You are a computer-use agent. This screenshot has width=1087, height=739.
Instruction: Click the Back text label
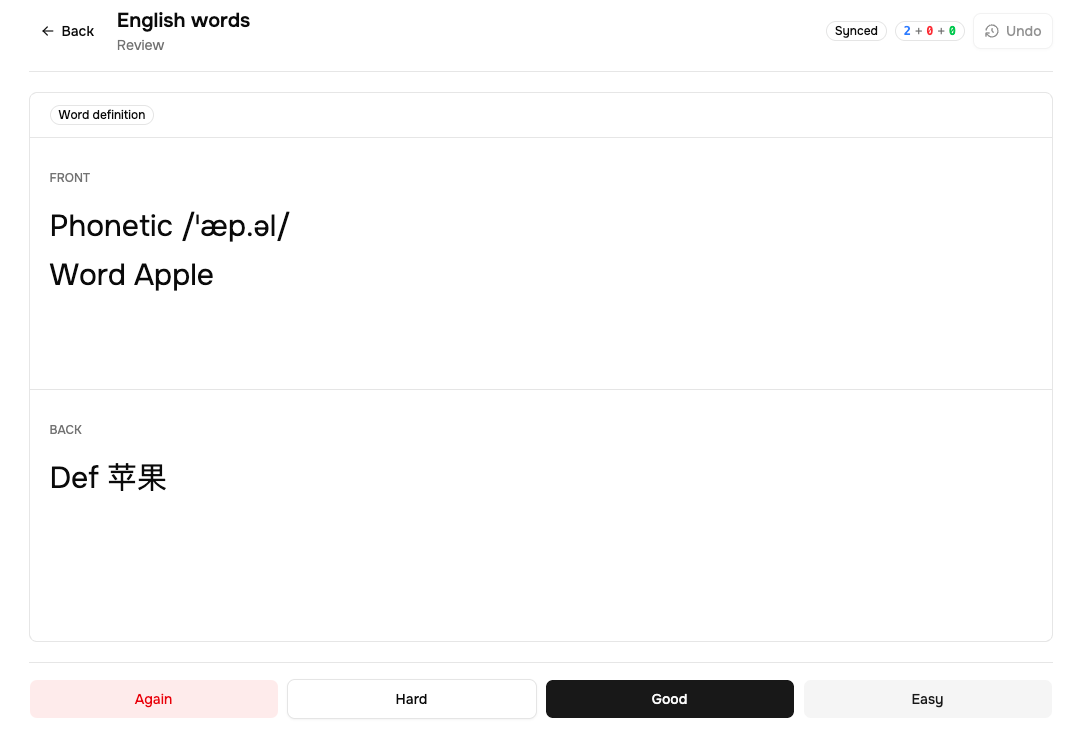[78, 31]
